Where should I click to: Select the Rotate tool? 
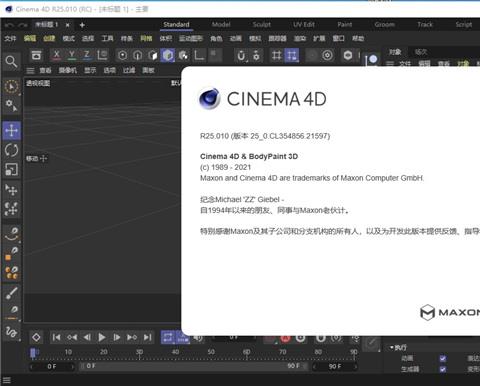pyautogui.click(x=11, y=150)
